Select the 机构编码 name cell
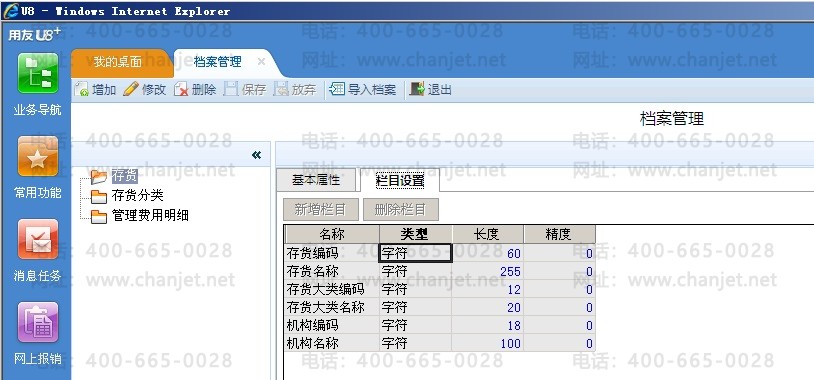This screenshot has width=814, height=380. click(332, 325)
